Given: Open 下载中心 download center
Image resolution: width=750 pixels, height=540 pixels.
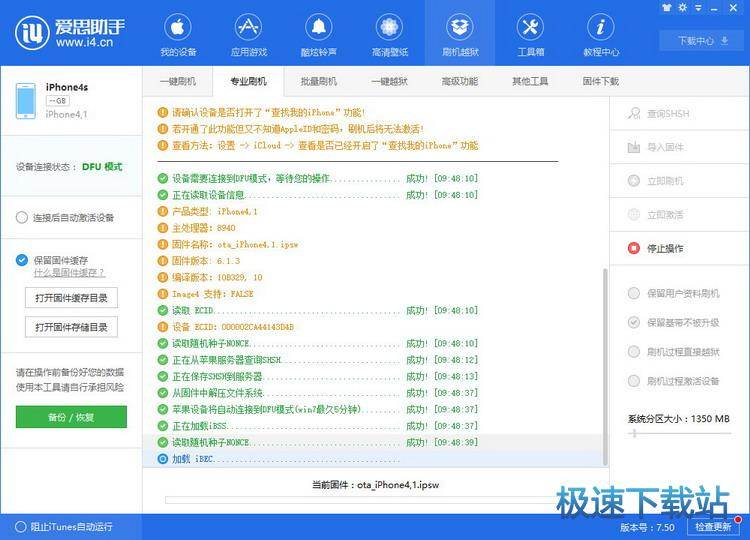Looking at the screenshot, I should (703, 41).
